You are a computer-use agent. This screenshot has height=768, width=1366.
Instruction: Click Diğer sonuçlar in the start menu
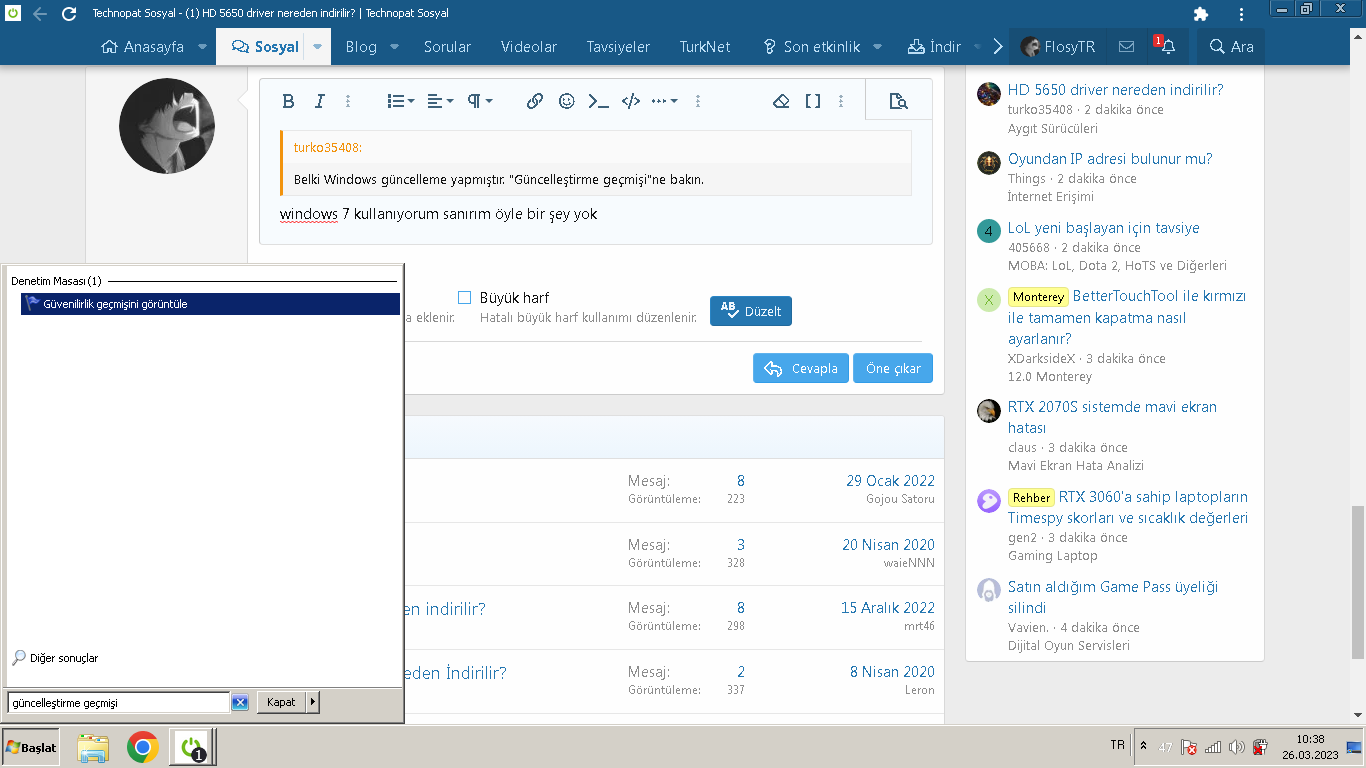(55, 658)
